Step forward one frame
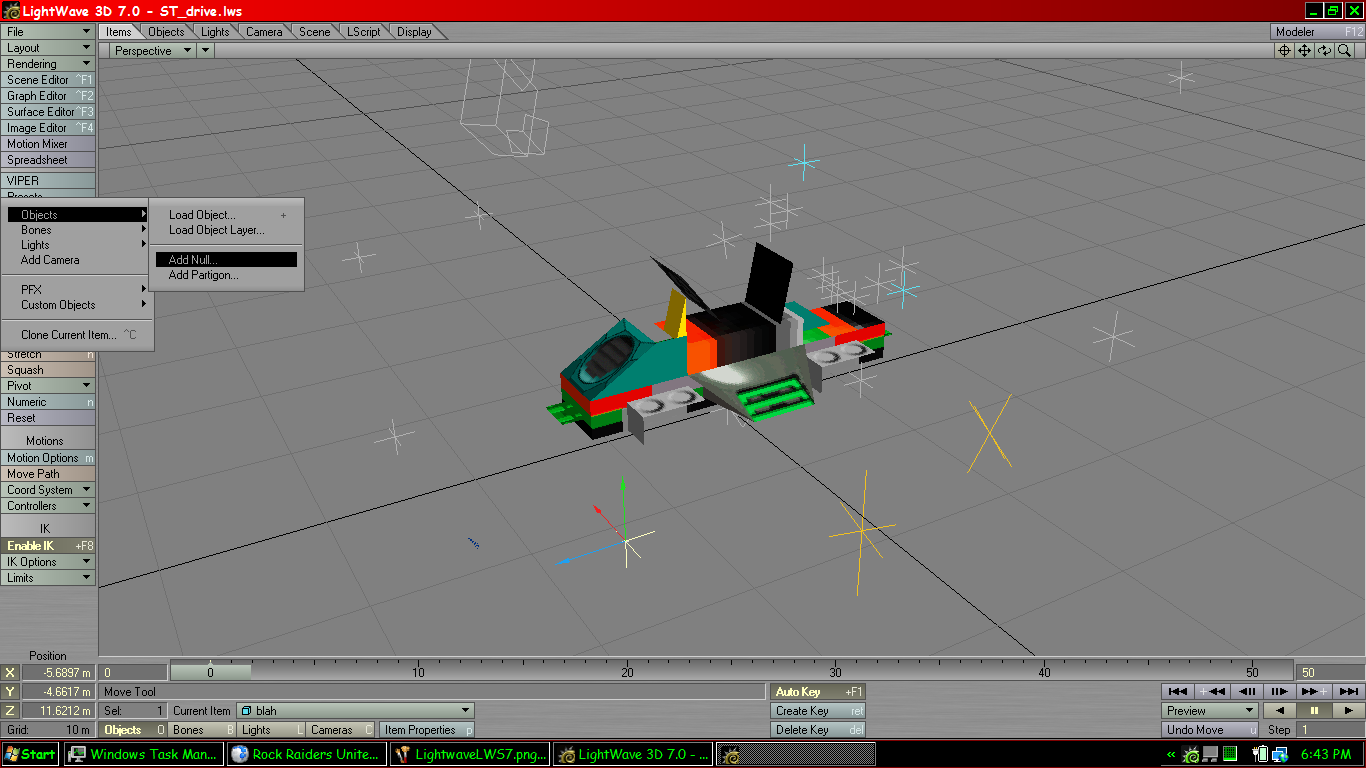Image resolution: width=1366 pixels, height=768 pixels. 1279,691
